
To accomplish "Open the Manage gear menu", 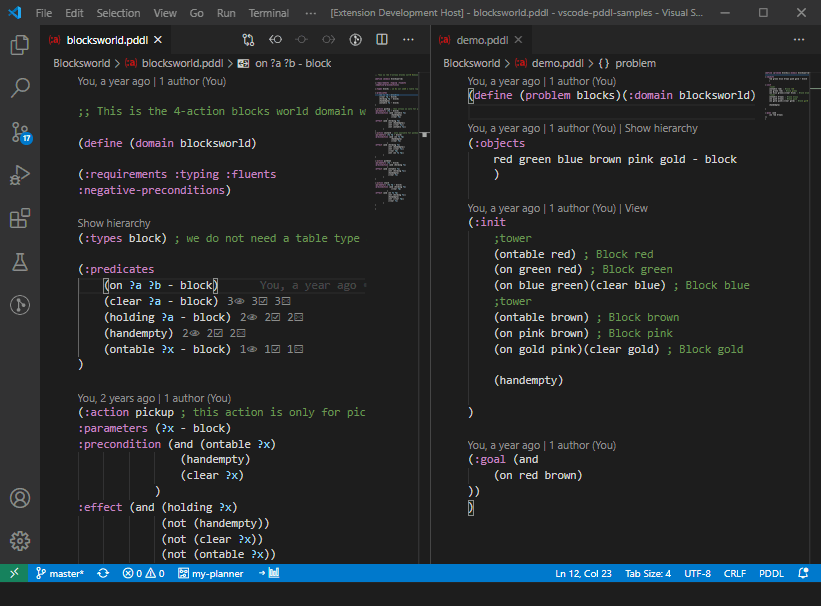I will pos(19,541).
